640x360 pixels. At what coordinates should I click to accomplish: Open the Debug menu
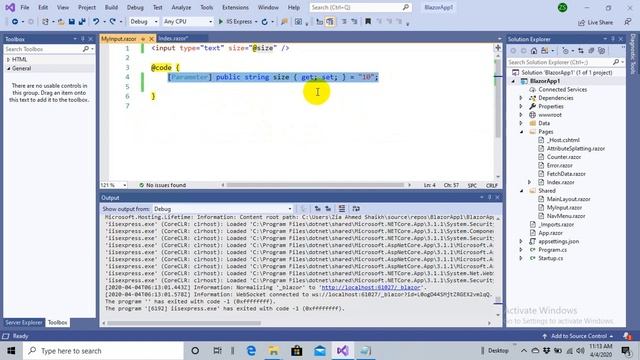(135, 7)
